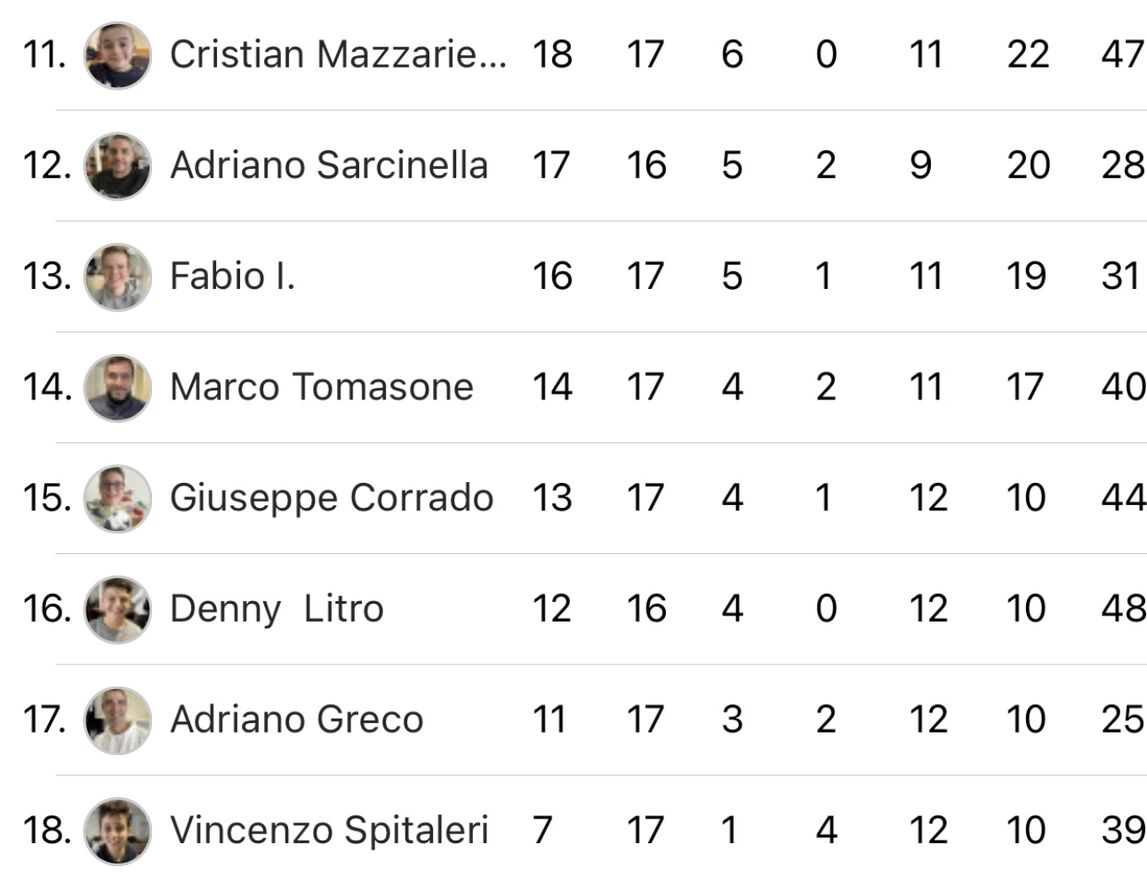Select the player name Cristian Mazzarie…

tap(337, 54)
